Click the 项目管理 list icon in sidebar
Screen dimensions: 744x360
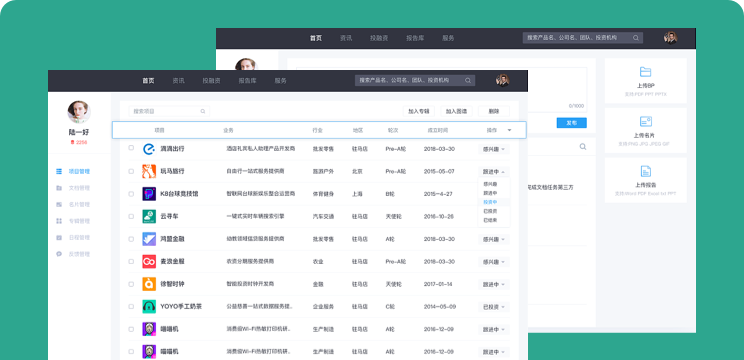(59, 171)
